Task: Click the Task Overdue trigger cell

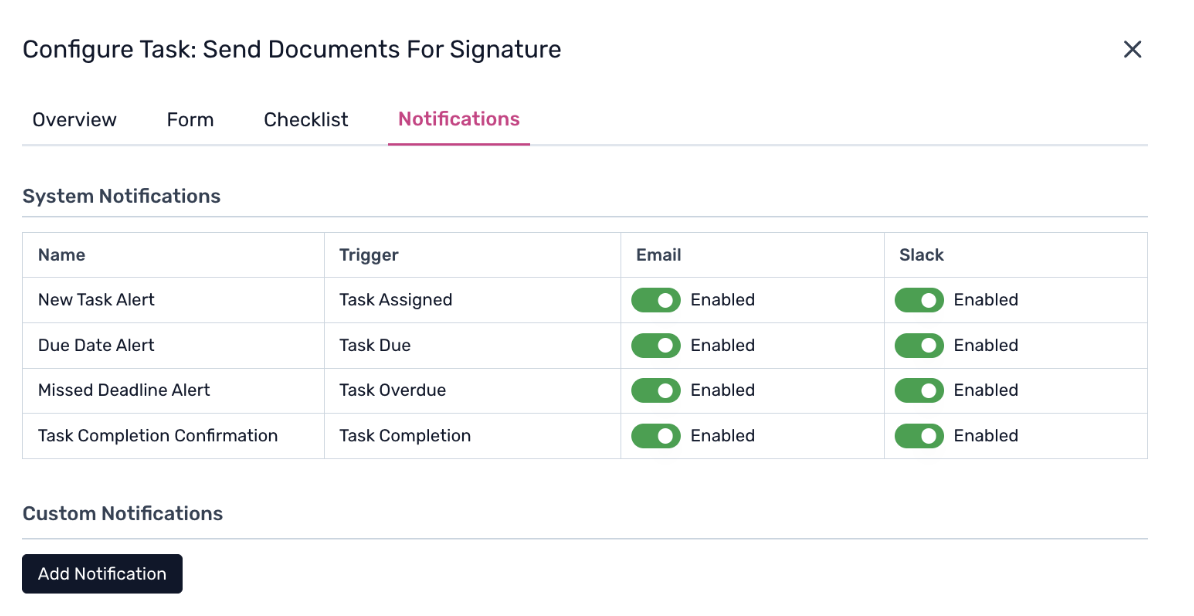Action: pos(392,390)
